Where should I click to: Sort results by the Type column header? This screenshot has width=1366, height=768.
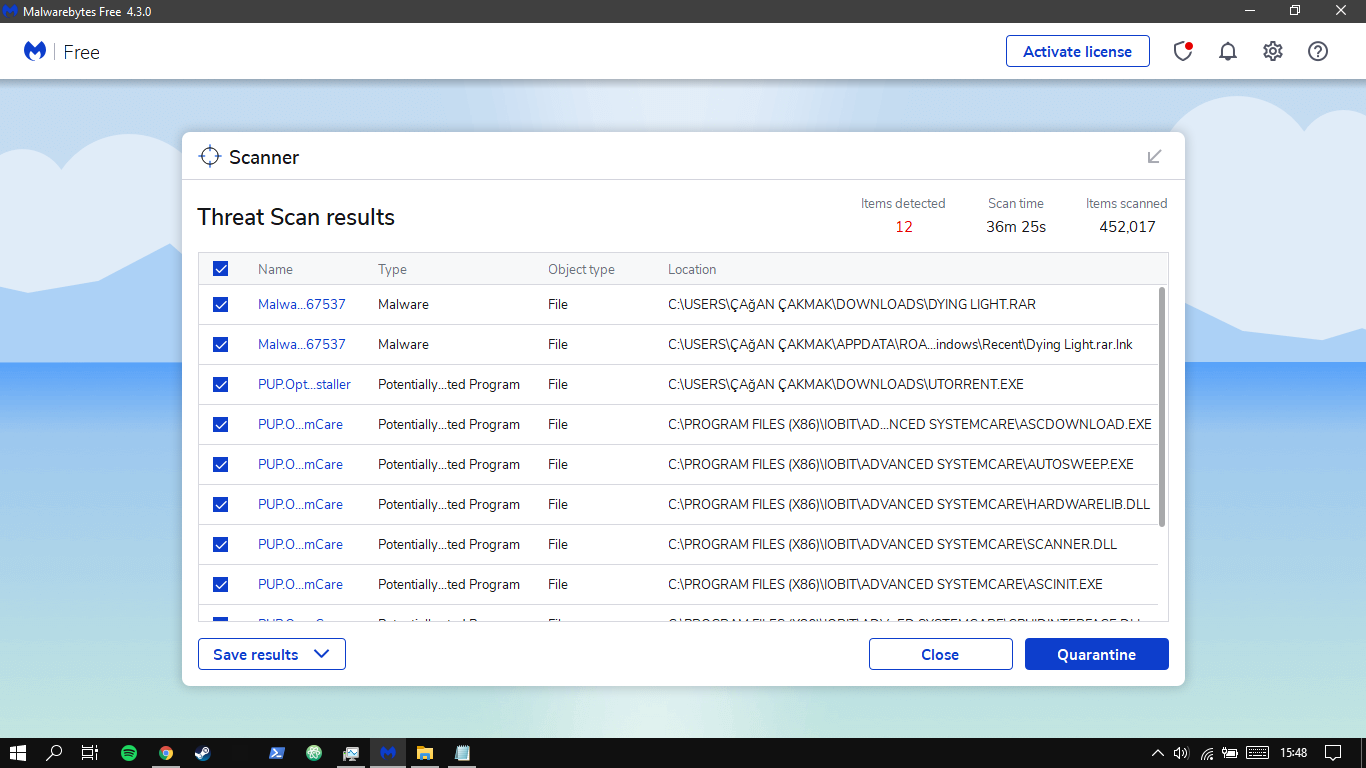[x=392, y=269]
